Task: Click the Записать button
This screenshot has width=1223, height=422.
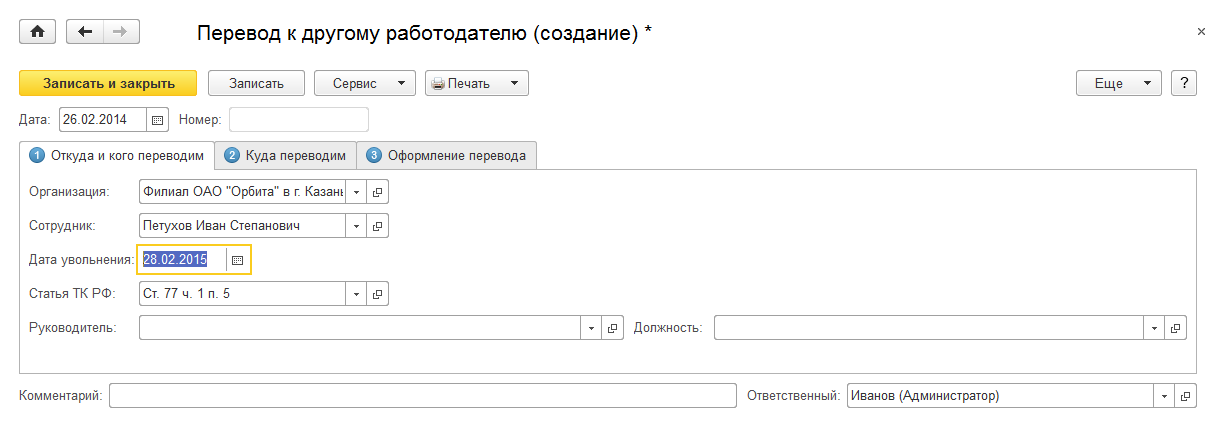Action: pos(256,84)
